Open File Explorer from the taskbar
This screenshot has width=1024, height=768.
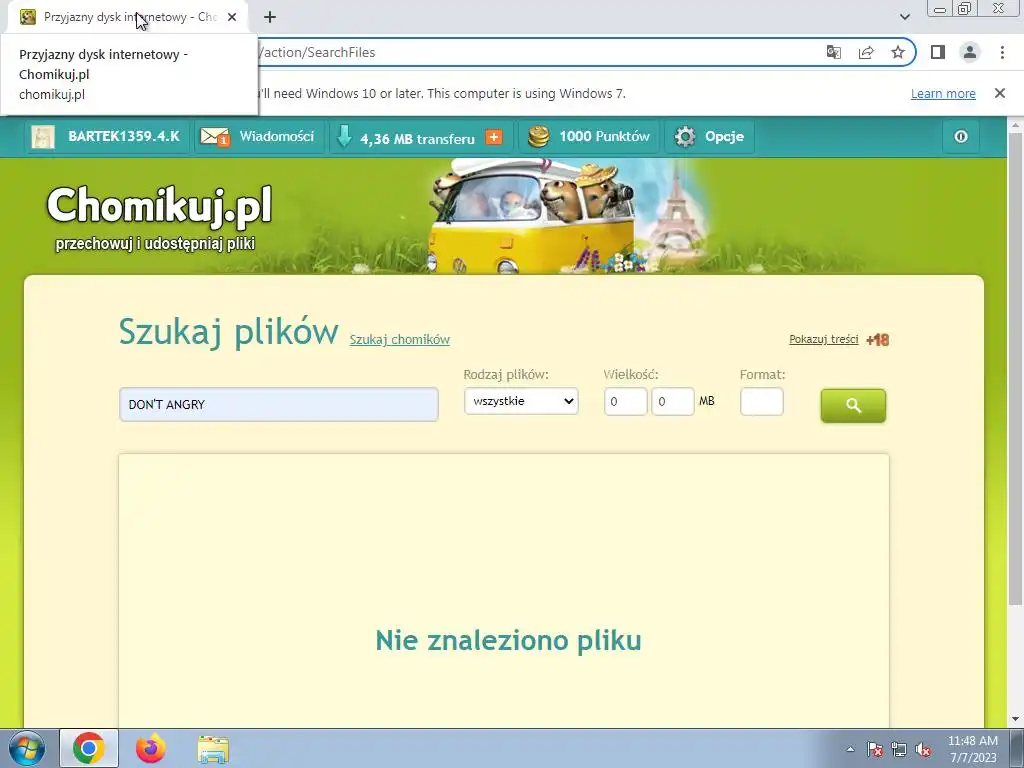tap(213, 749)
